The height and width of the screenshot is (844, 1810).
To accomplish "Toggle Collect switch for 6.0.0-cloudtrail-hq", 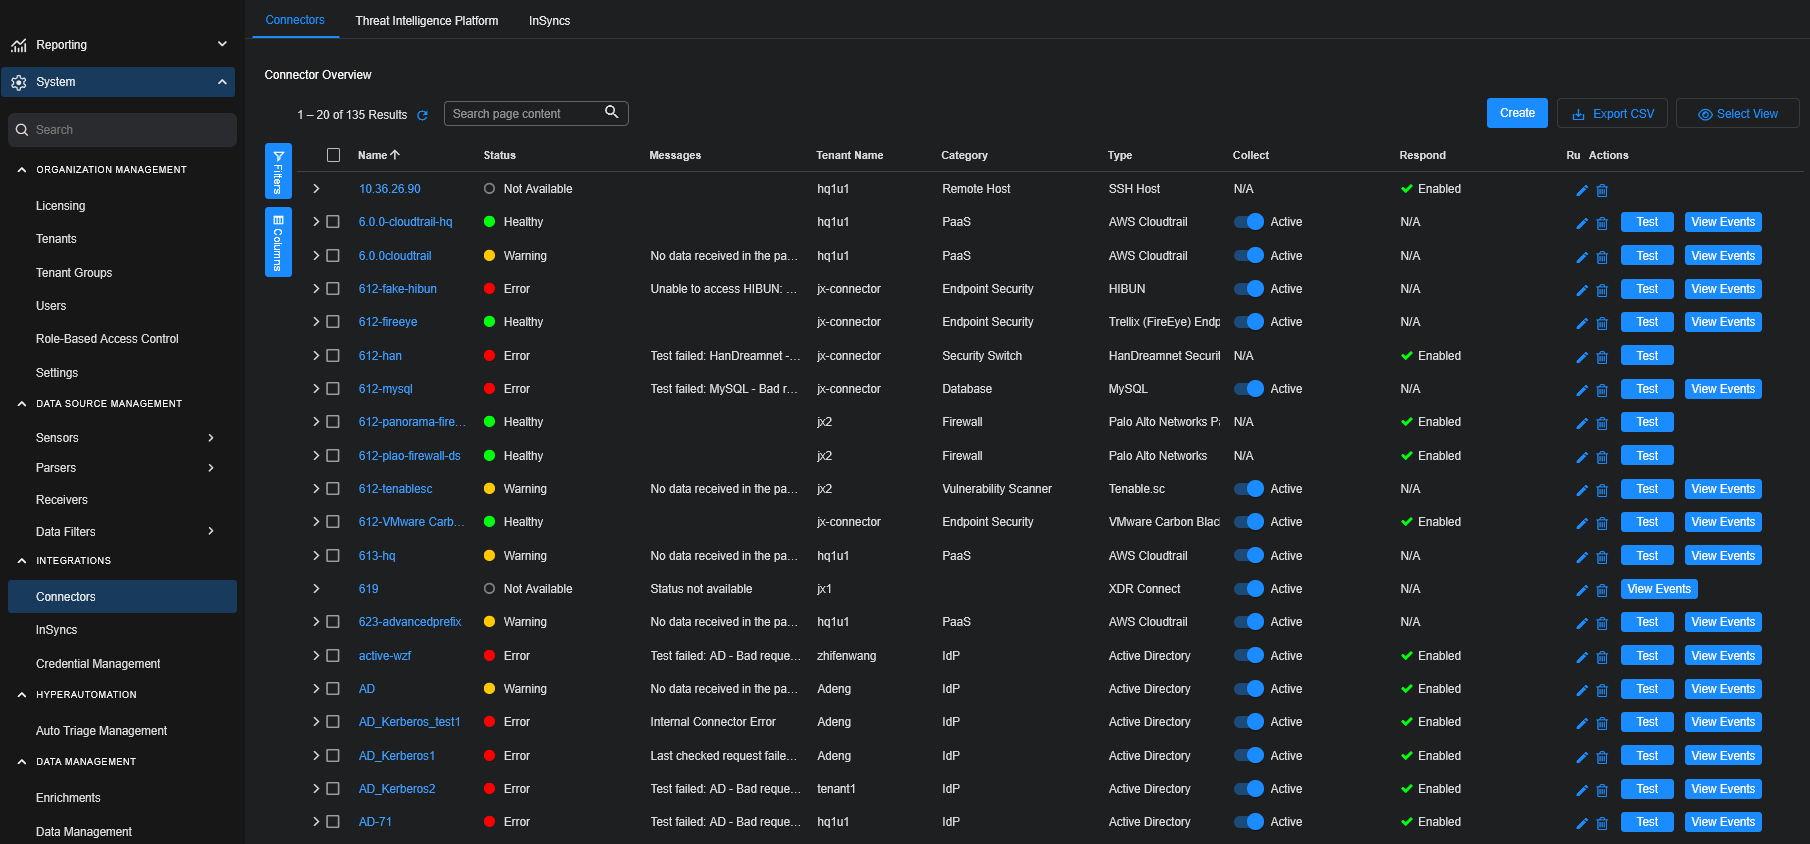I will click(x=1249, y=222).
